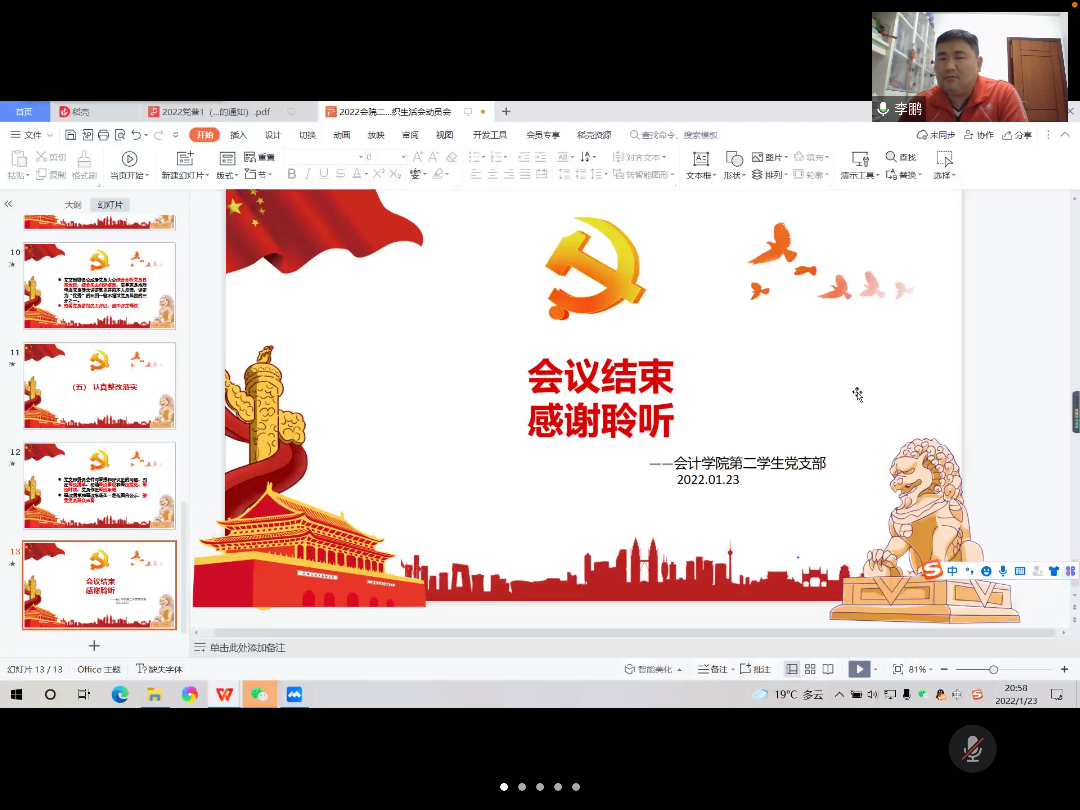
Task: Open the 放映 ribbon tab
Action: tap(375, 134)
